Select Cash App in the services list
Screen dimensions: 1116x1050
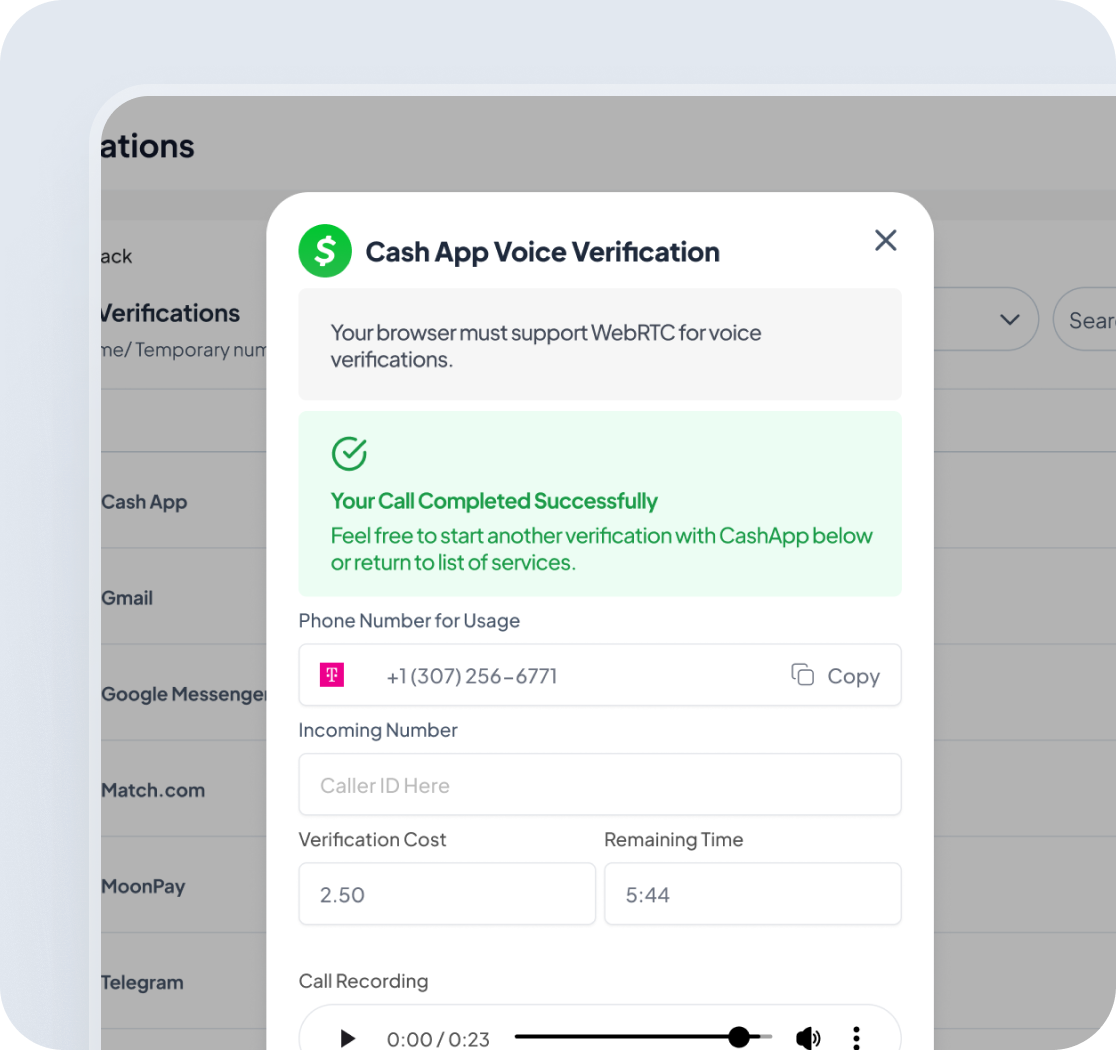[144, 502]
